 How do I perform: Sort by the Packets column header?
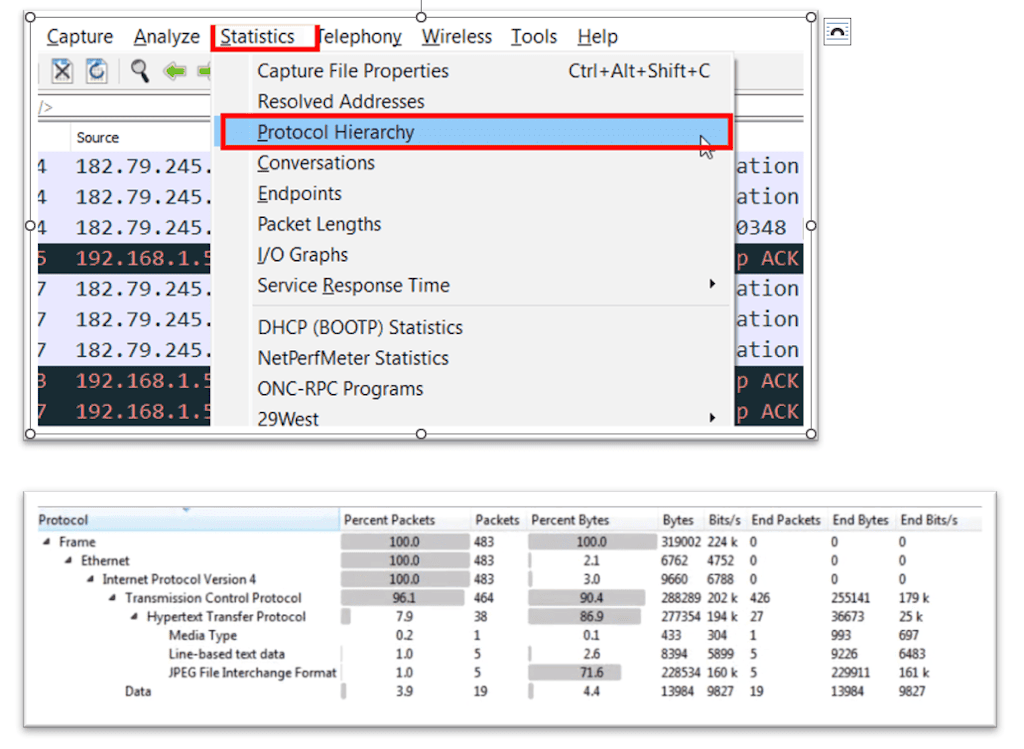pyautogui.click(x=498, y=520)
